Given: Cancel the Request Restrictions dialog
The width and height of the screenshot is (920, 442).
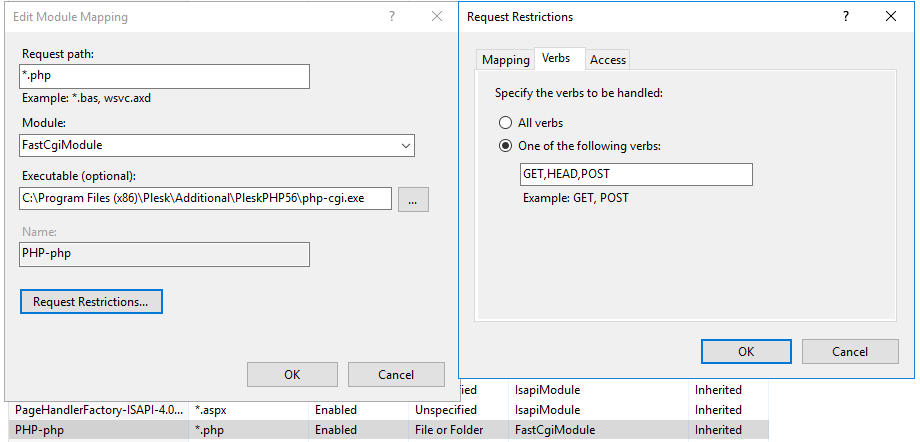Looking at the screenshot, I should (x=850, y=351).
